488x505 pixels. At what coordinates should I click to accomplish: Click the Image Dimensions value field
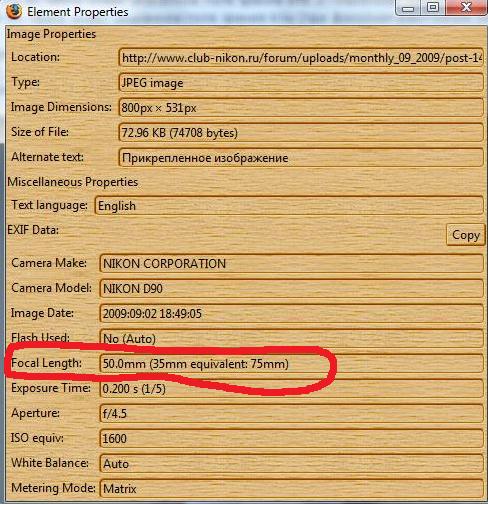[301, 107]
